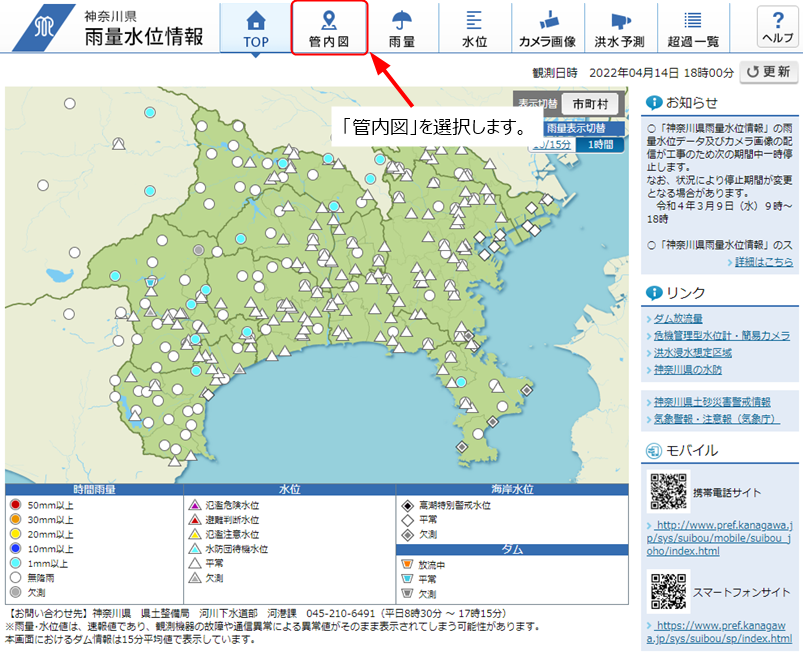This screenshot has height=655, width=803.
Task: Open the ヘルプ question mark button
Action: tap(777, 27)
